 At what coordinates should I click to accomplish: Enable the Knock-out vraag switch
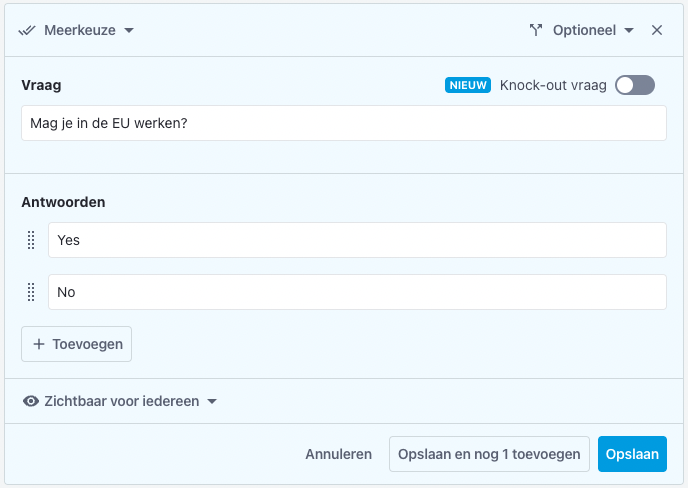635,85
